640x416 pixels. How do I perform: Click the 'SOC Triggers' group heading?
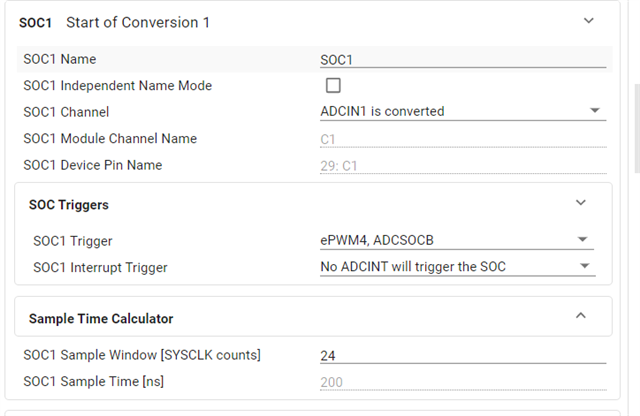69,204
